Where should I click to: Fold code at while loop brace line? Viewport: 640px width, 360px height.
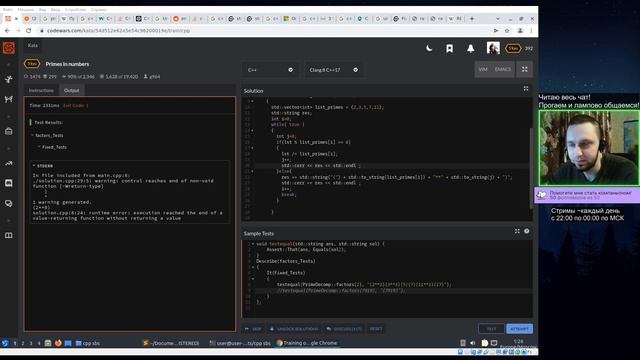pos(252,130)
